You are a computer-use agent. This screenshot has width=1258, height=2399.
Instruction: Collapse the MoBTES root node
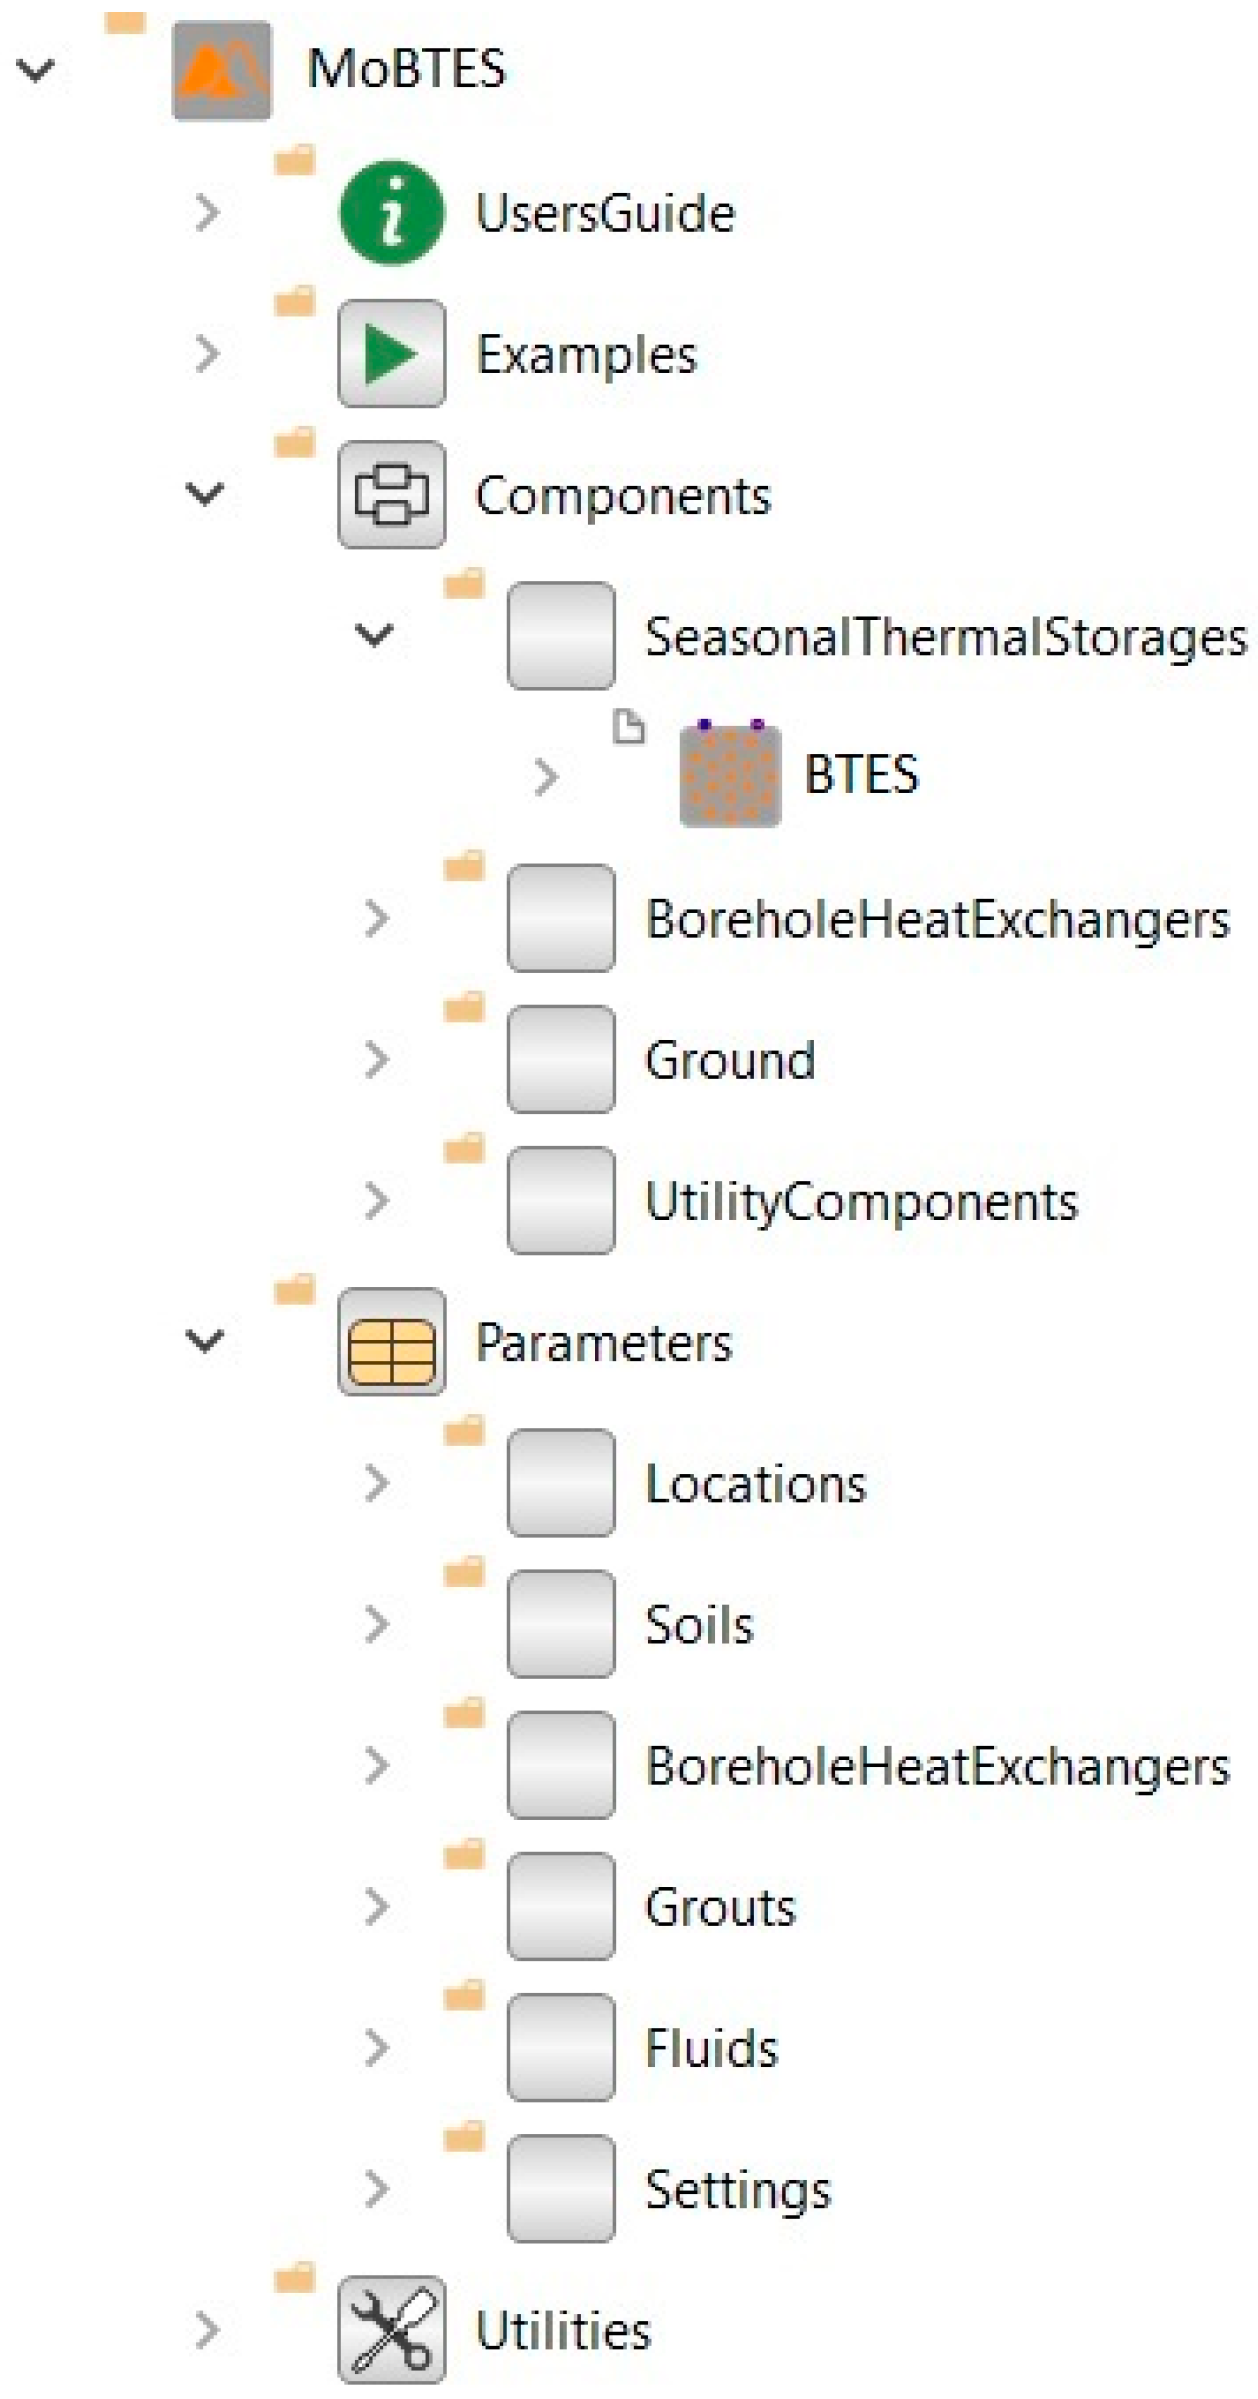pos(37,71)
